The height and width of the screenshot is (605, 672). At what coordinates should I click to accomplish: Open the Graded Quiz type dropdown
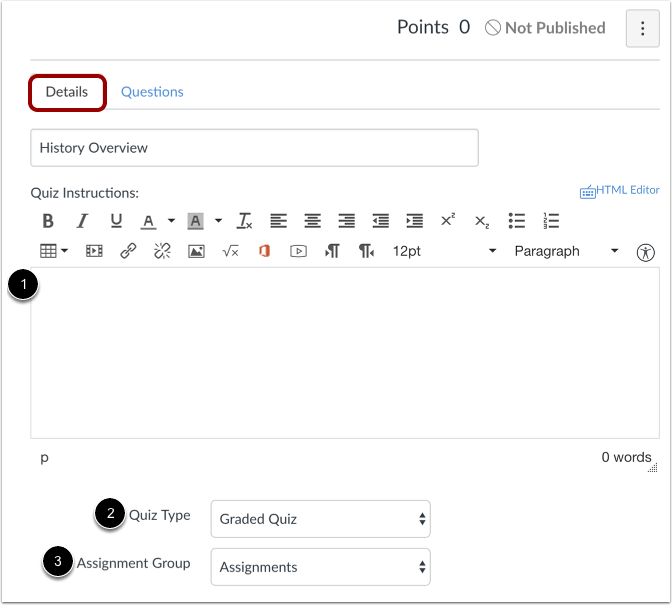point(321,519)
